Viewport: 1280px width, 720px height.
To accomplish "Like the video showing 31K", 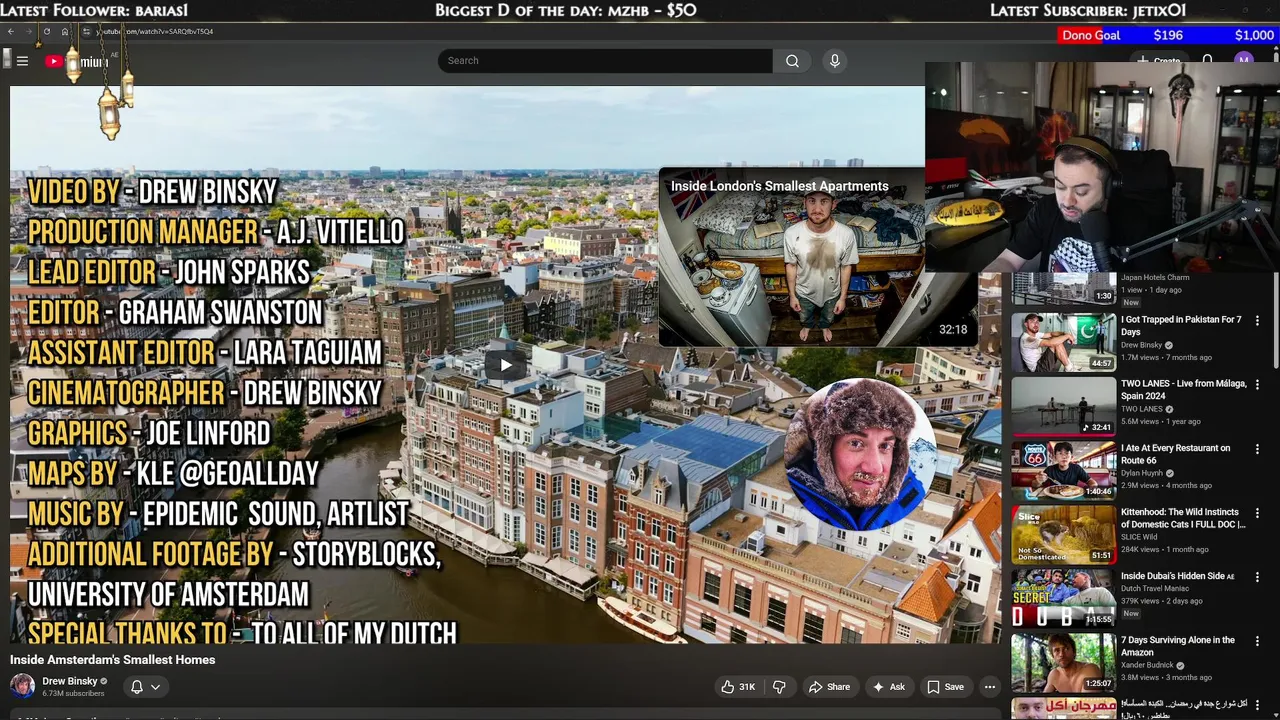I will pos(739,687).
